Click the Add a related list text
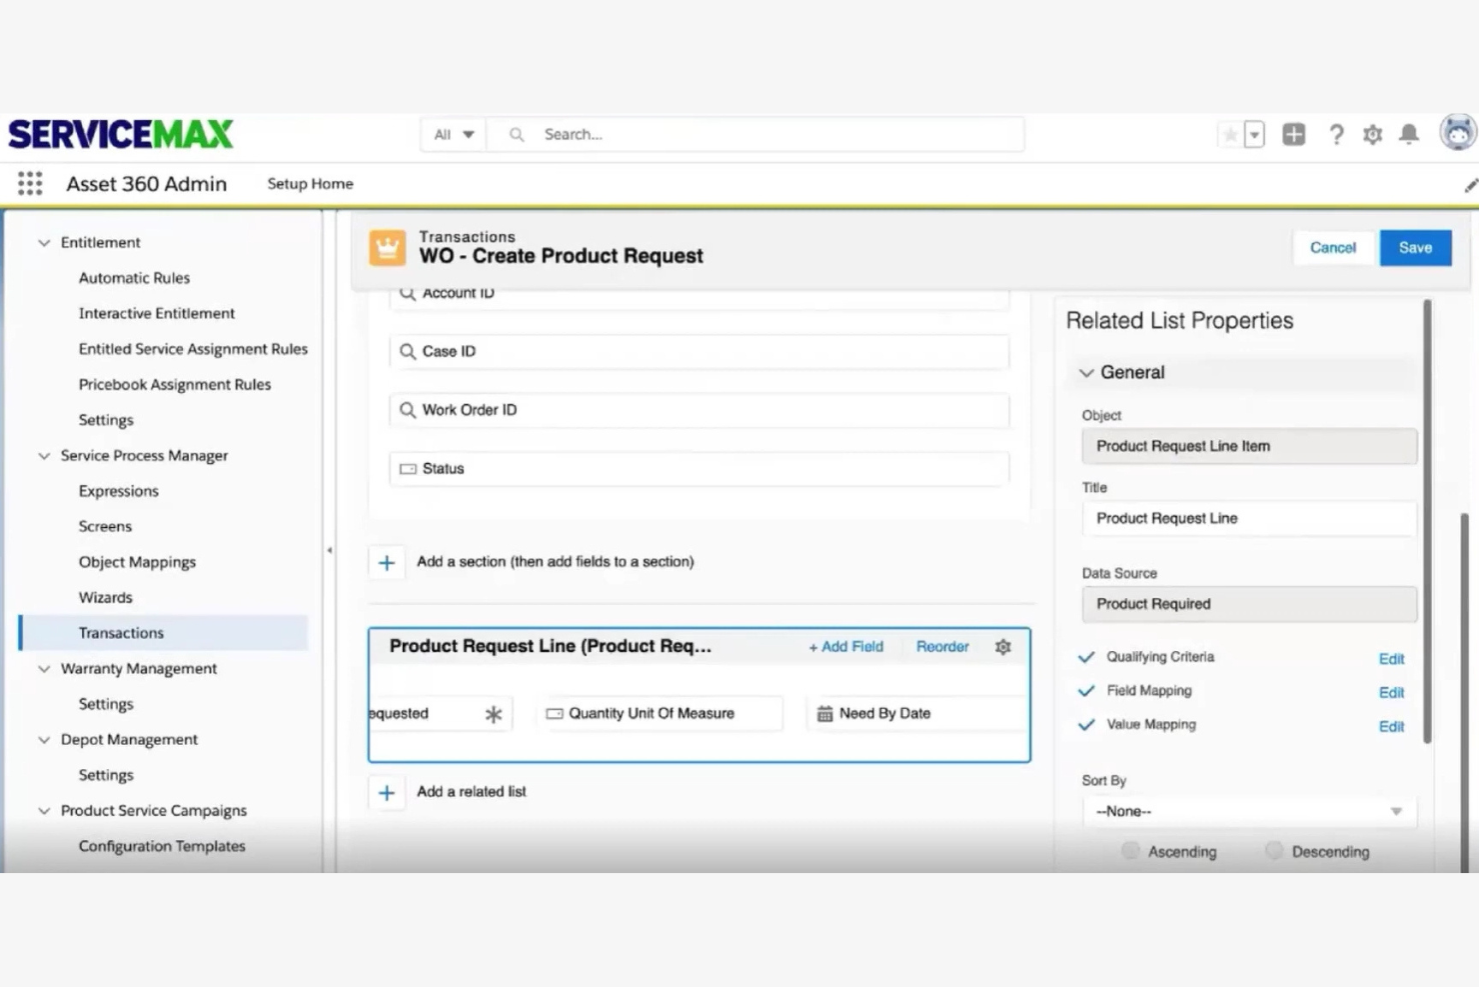The width and height of the screenshot is (1480, 987). click(x=471, y=792)
